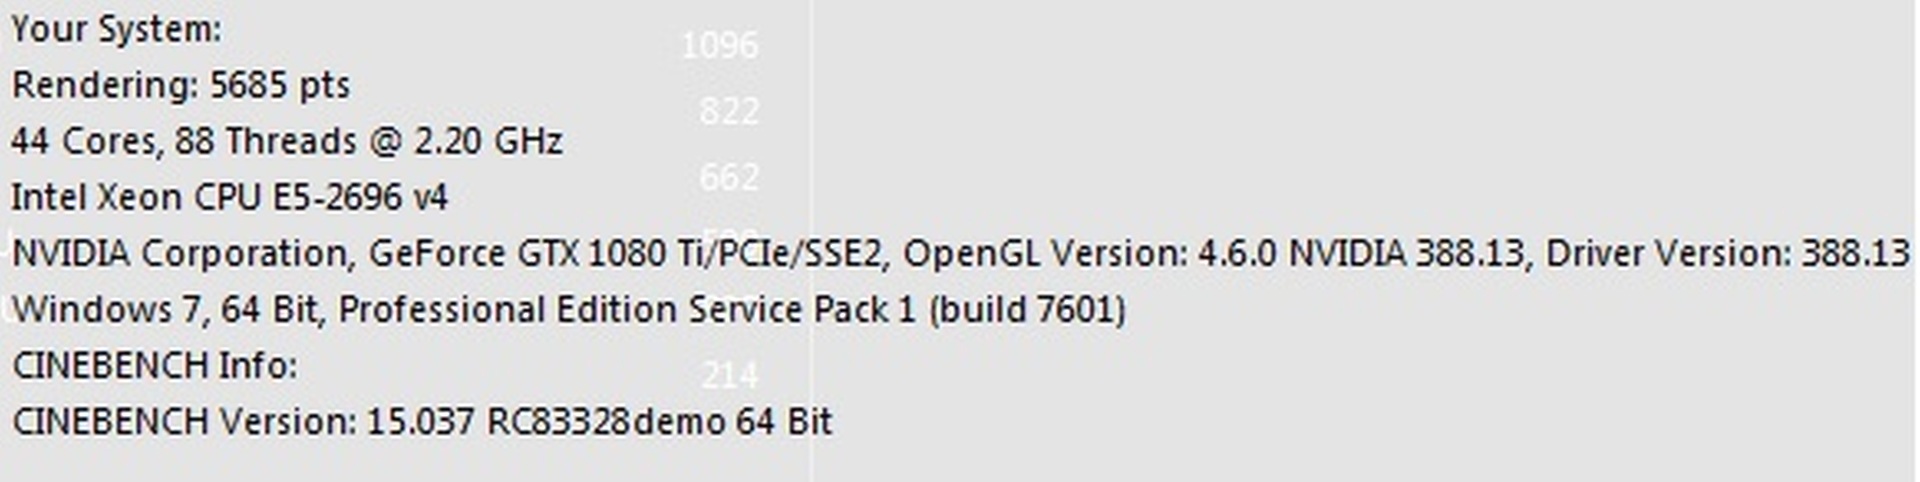Click the 'CINEBENCH Version: 15.037' line
Screen dimensions: 1920x482
[243, 422]
